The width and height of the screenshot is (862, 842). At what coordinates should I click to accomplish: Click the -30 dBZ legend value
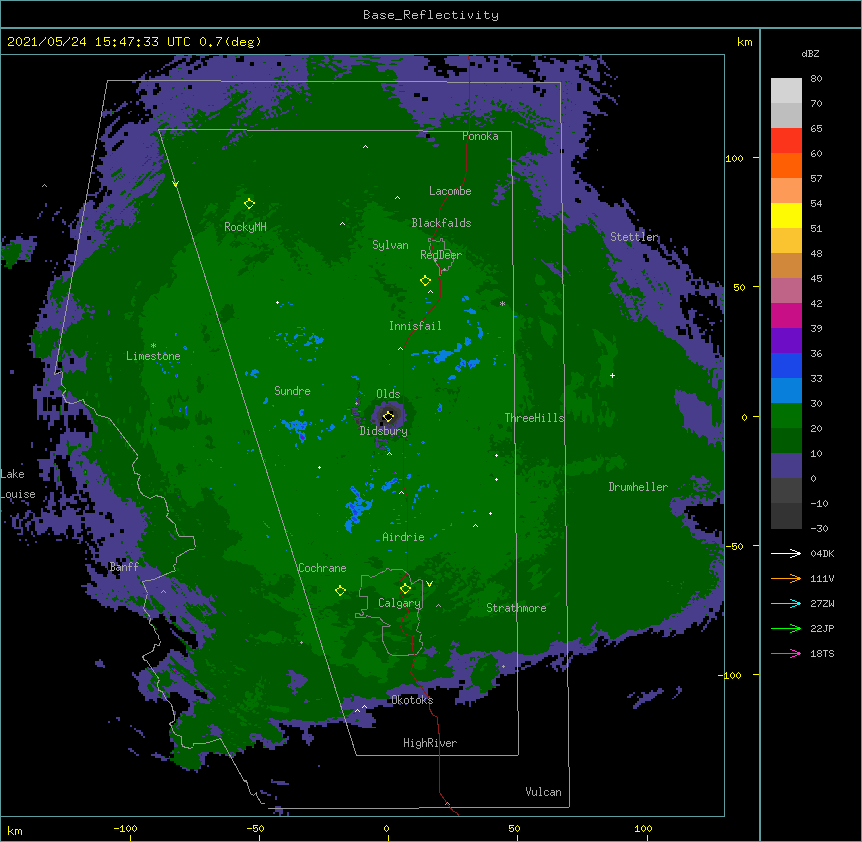pos(819,528)
